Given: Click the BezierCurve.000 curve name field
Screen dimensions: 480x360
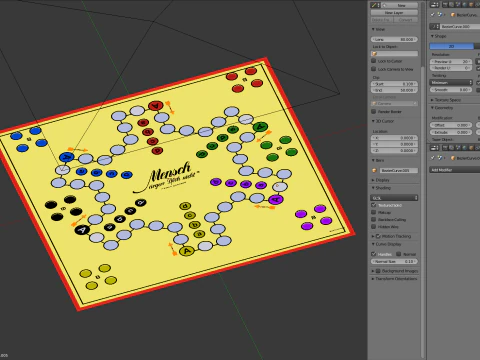Looking at the screenshot, I should (460, 26).
